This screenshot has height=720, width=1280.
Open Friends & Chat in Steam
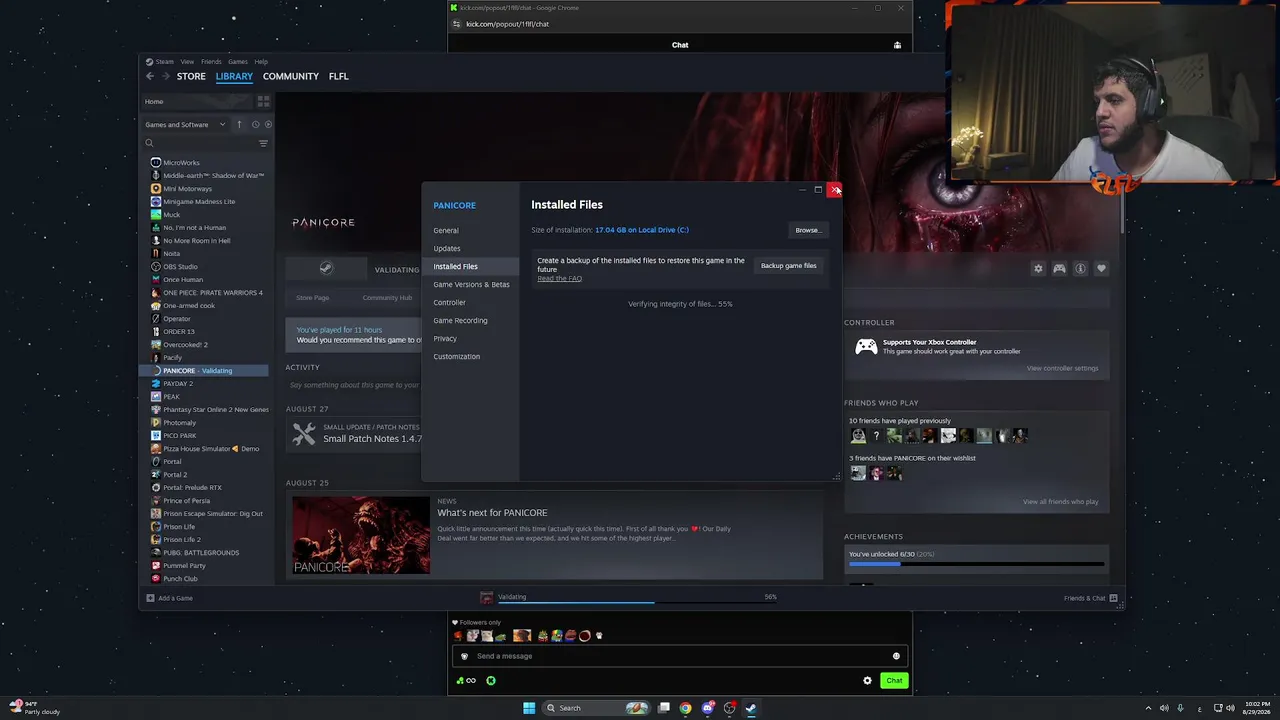tap(1091, 598)
